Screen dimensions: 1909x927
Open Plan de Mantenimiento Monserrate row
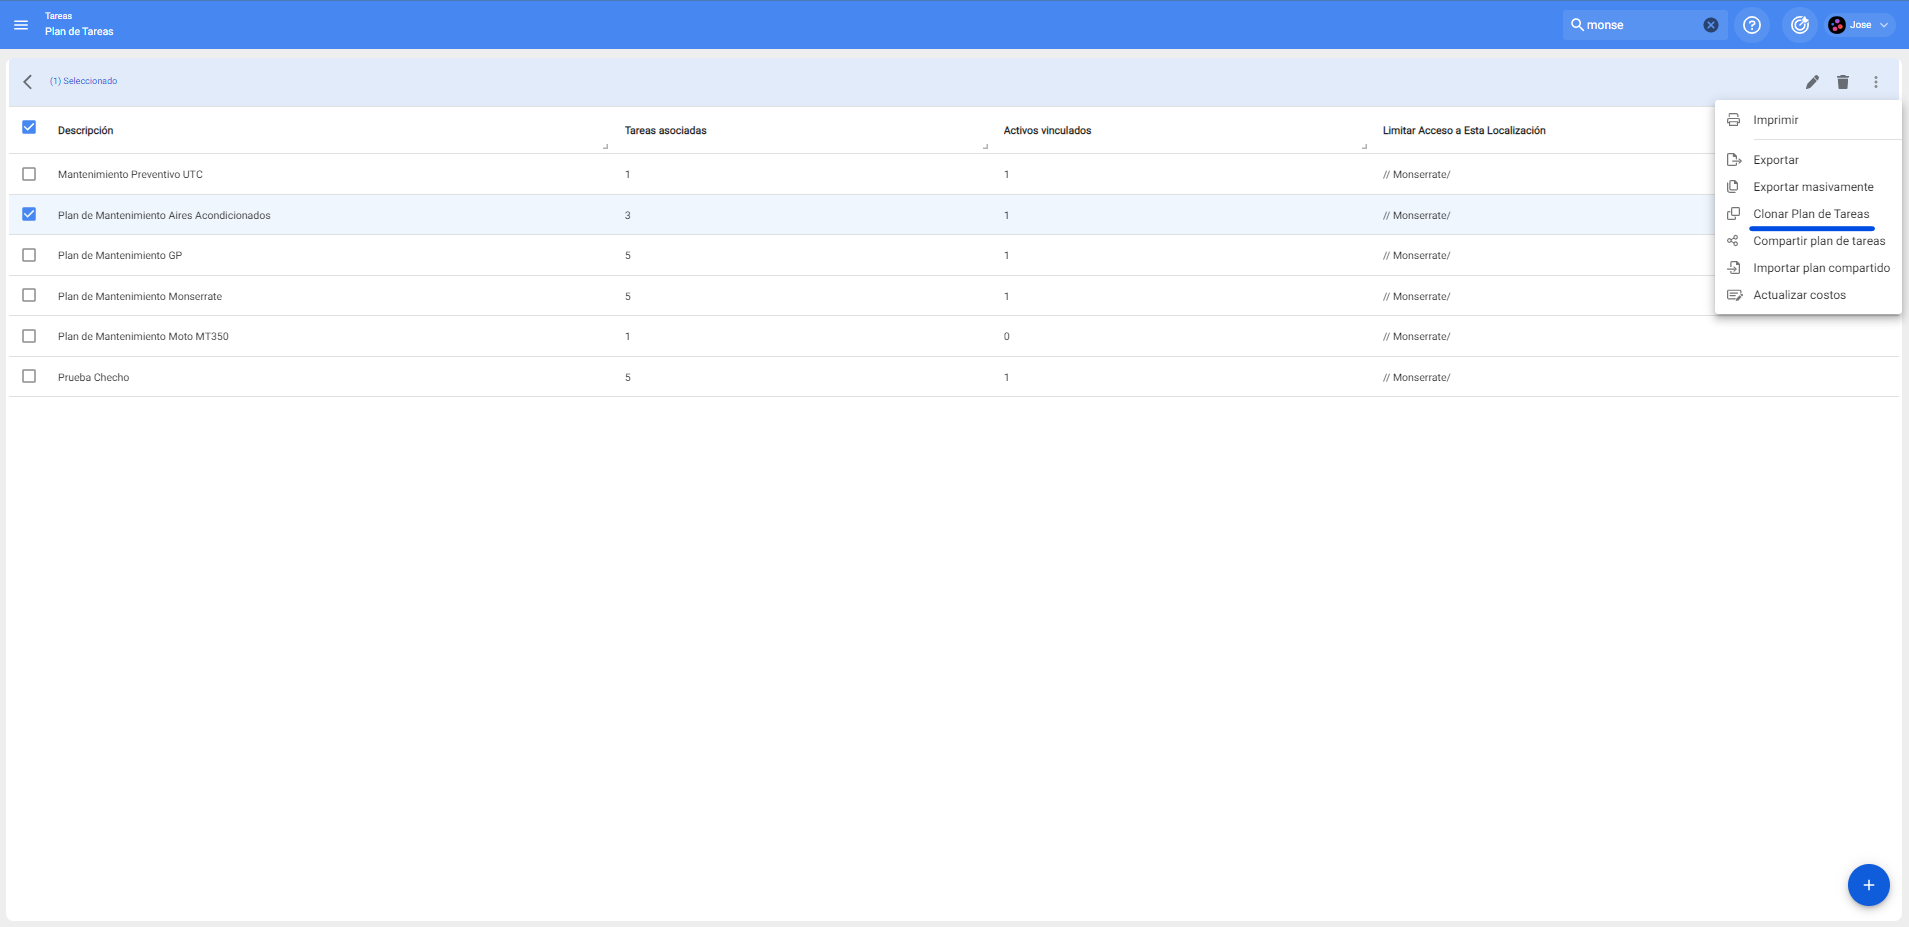point(140,297)
